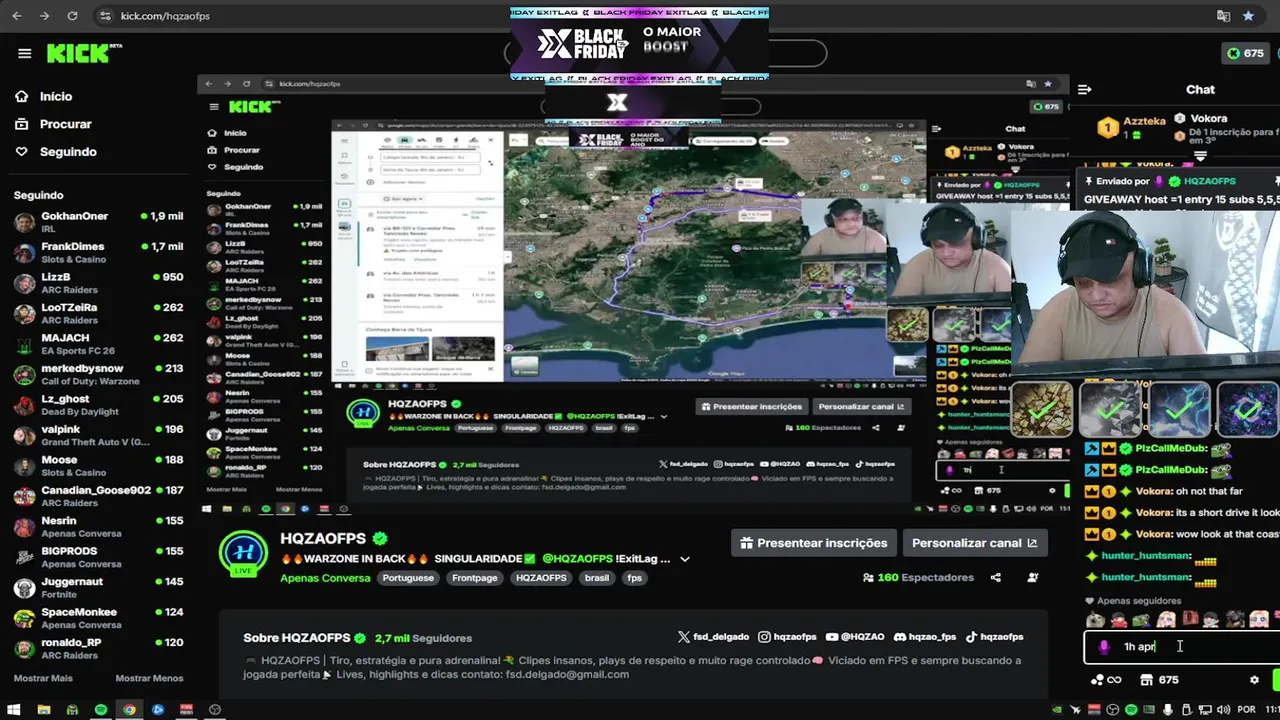
Task: Open the Windows Start menu
Action: (x=15, y=710)
